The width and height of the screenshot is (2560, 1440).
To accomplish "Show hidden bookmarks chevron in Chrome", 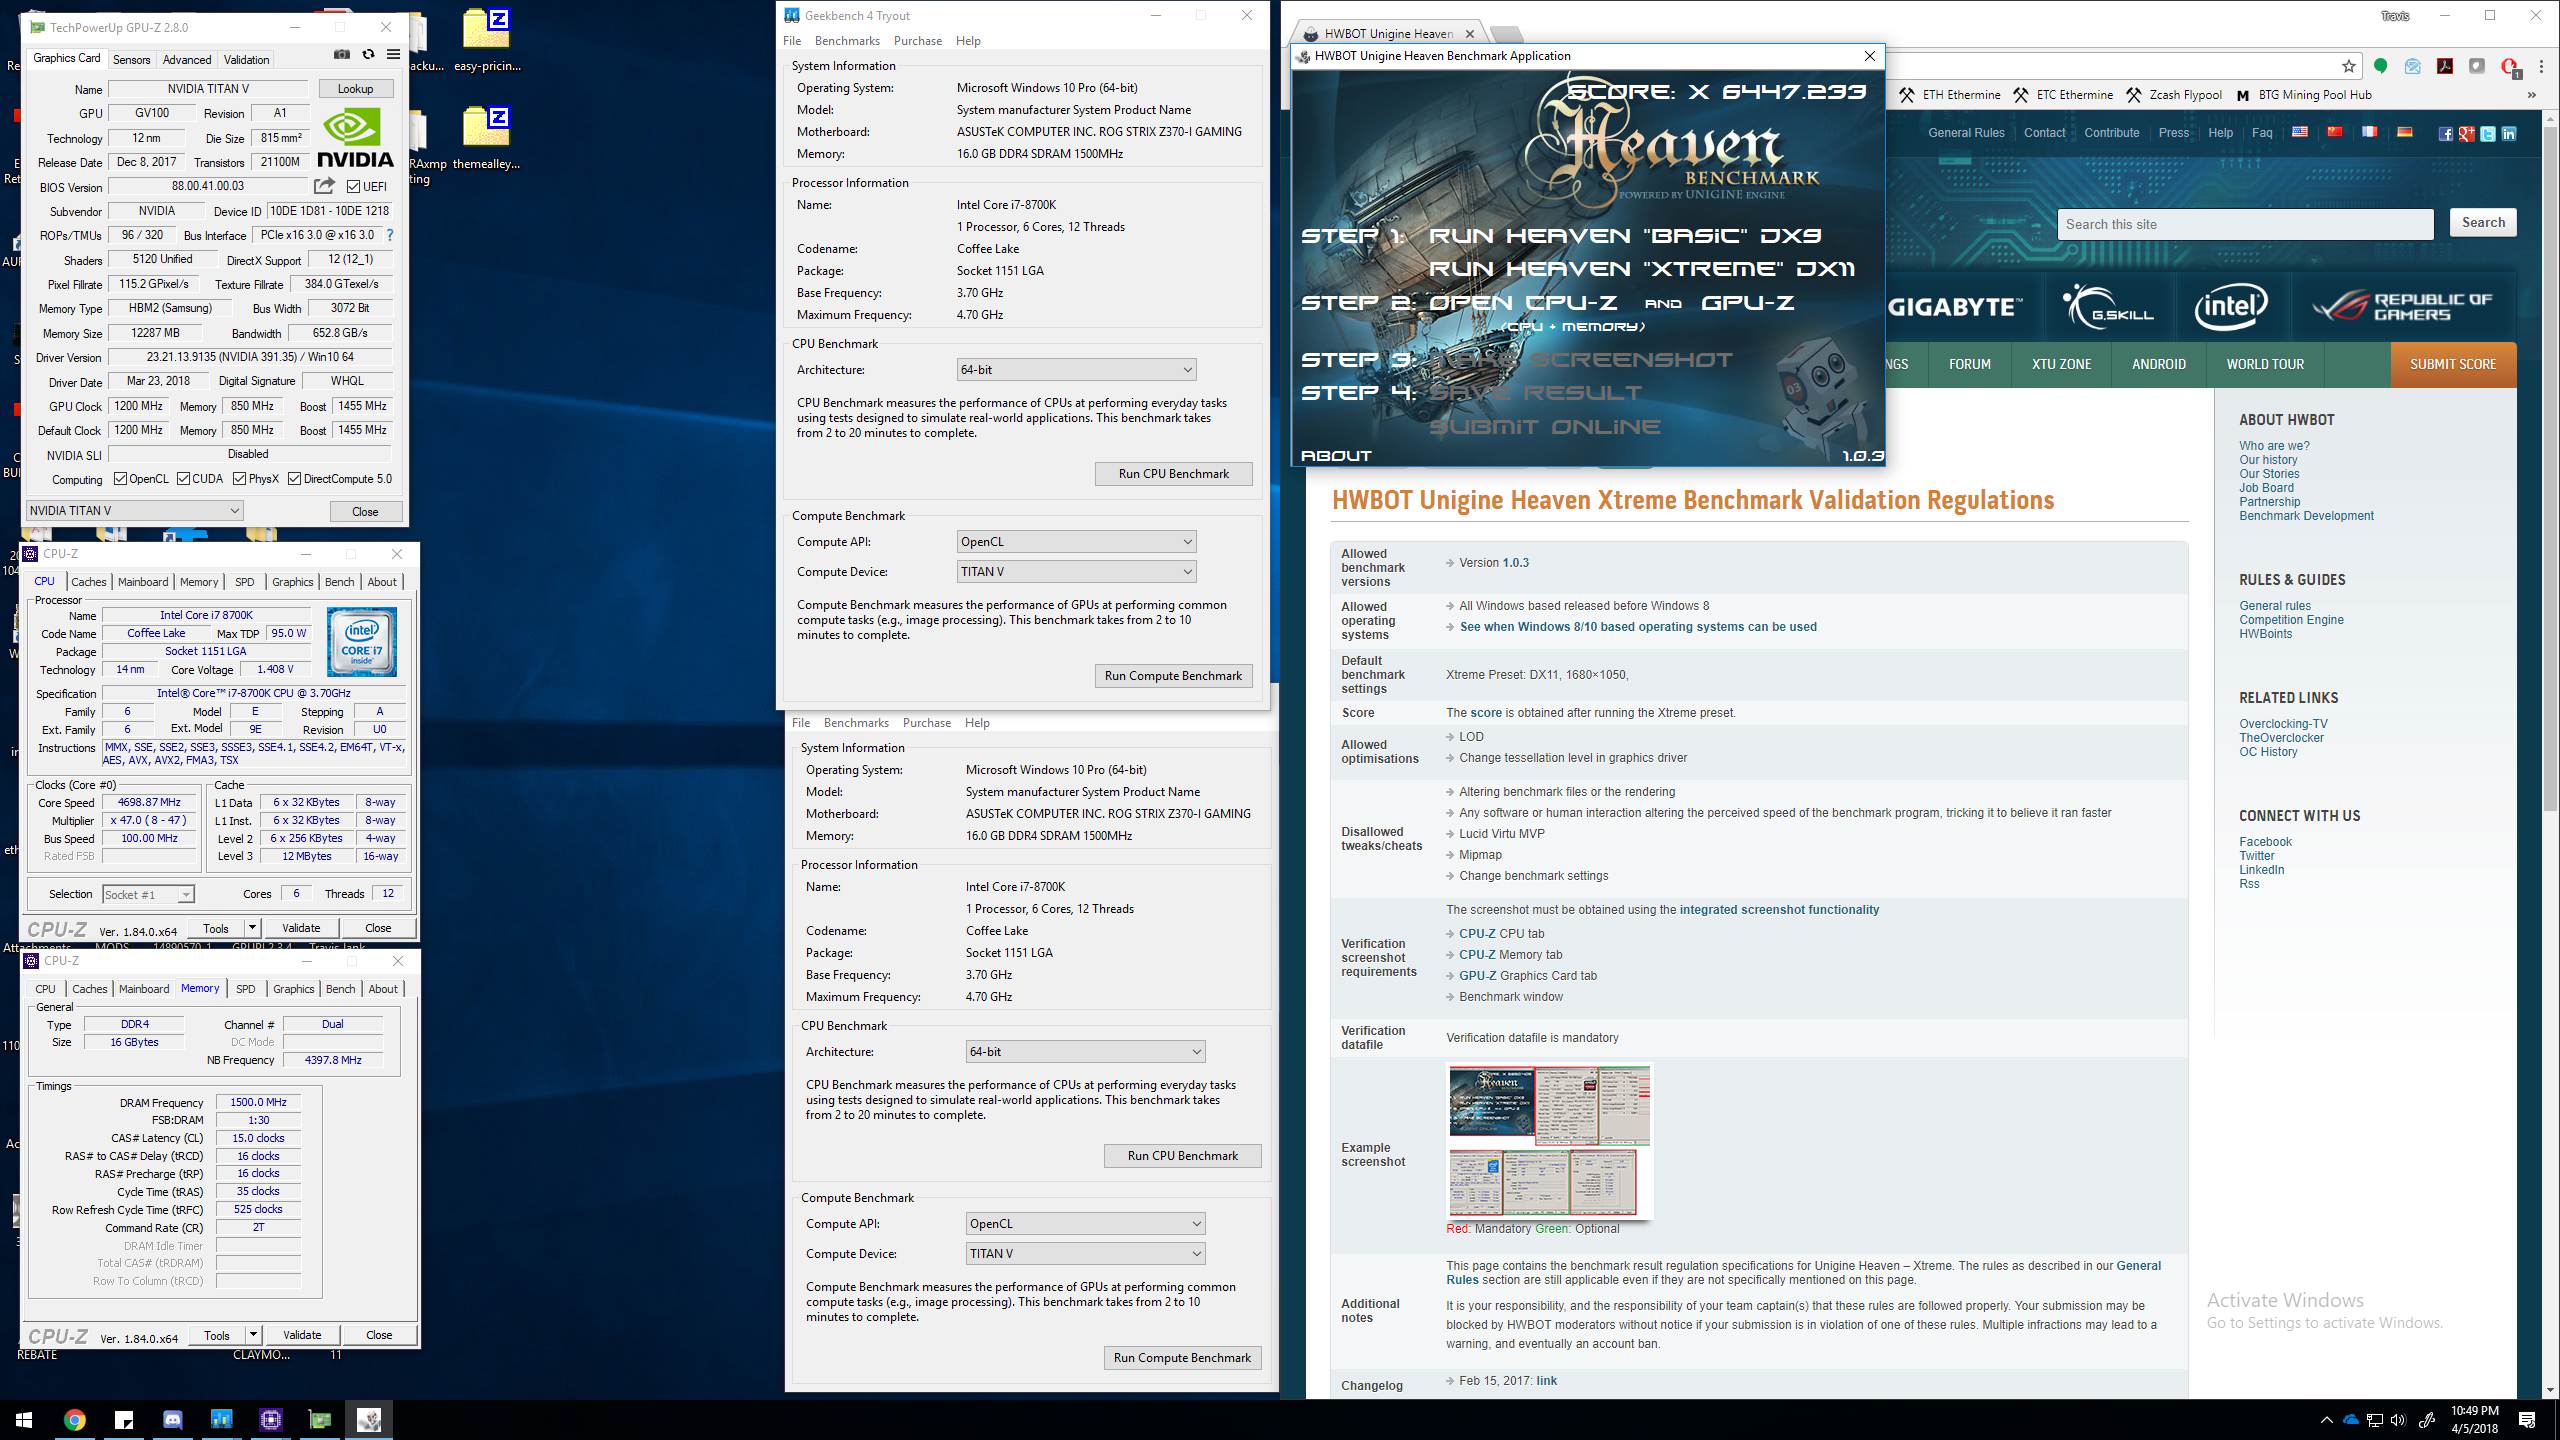I will pos(2532,95).
